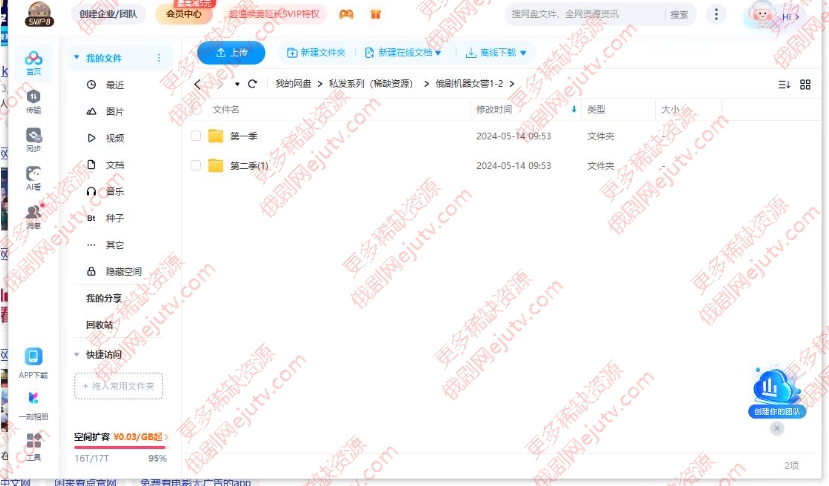Viewport: 829px width, 486px height.
Task: Open the 传输 transfer panel
Action: pos(33,102)
